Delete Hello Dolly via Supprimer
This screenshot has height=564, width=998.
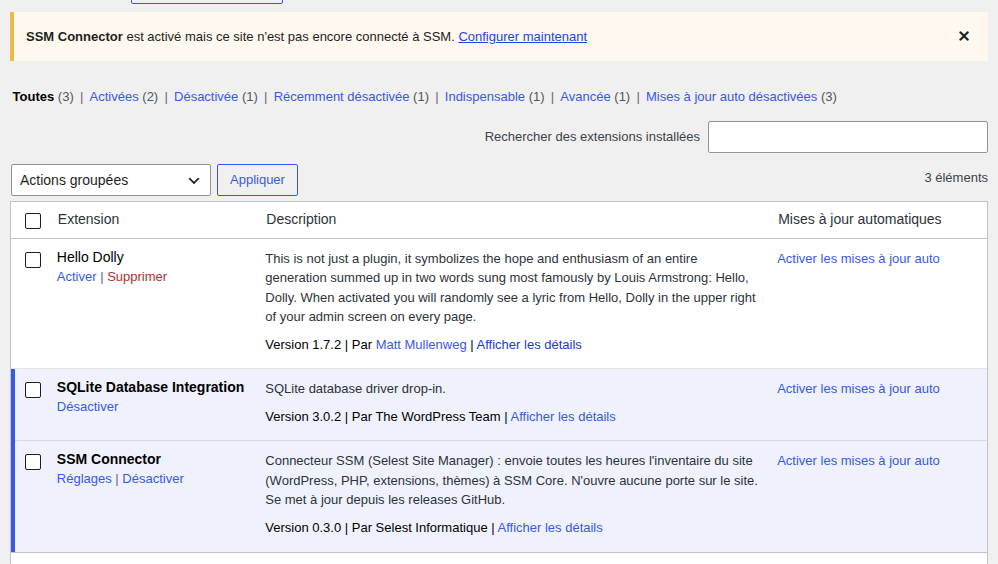pos(137,277)
